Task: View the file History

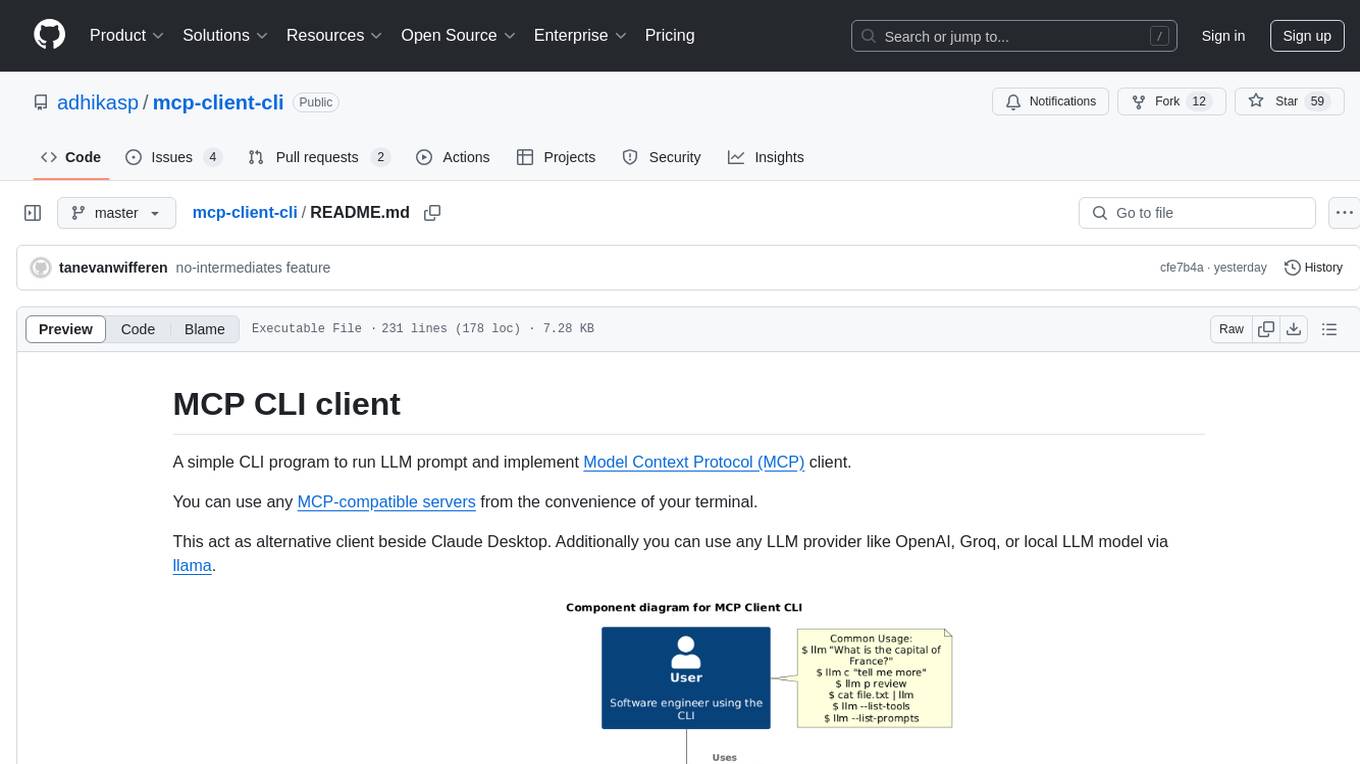Action: 1313,268
